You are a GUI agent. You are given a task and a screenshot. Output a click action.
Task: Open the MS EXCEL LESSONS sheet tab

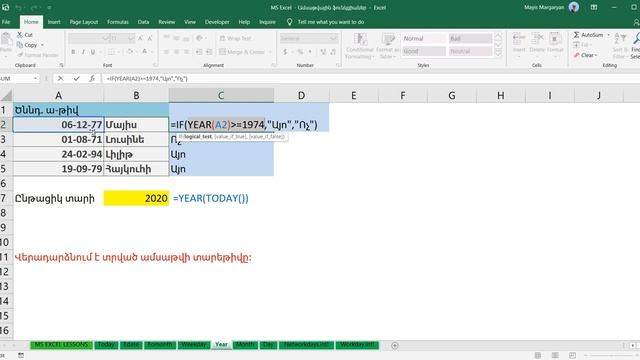click(61, 345)
